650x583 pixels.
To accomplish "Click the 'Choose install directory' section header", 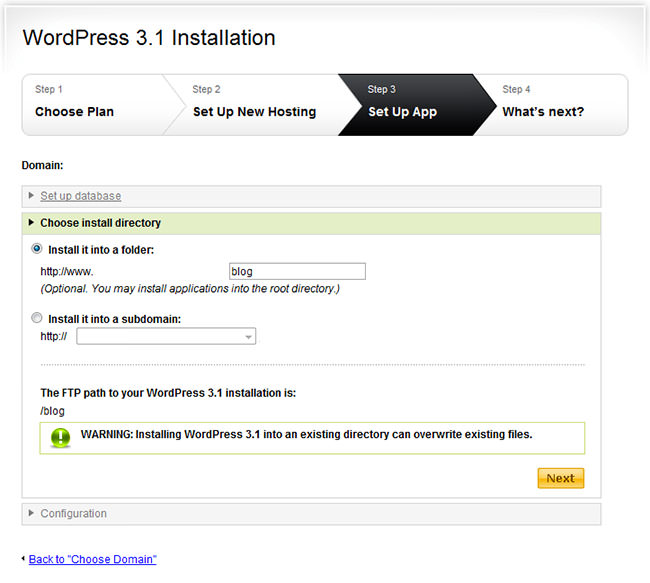I will (x=311, y=223).
